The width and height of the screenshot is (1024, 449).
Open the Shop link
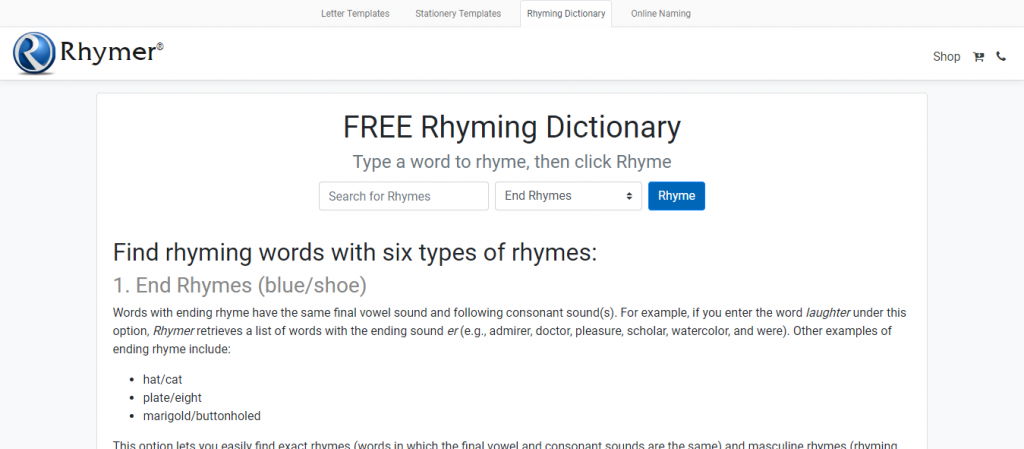coord(946,57)
